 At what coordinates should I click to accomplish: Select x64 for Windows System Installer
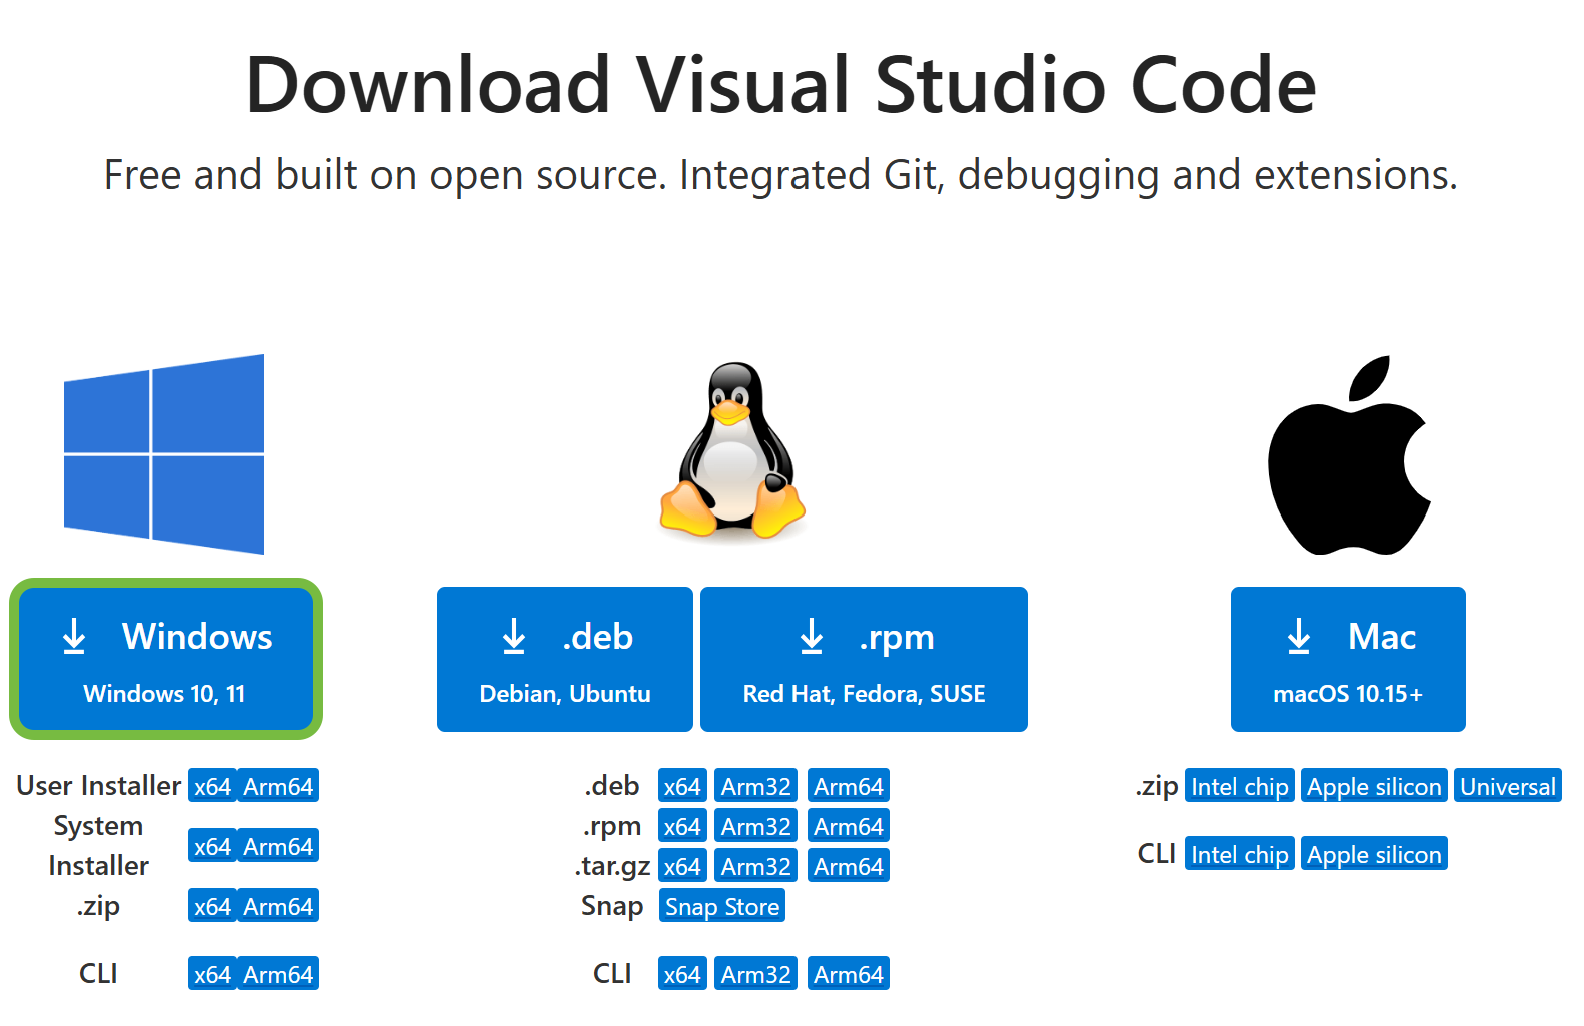tap(212, 846)
